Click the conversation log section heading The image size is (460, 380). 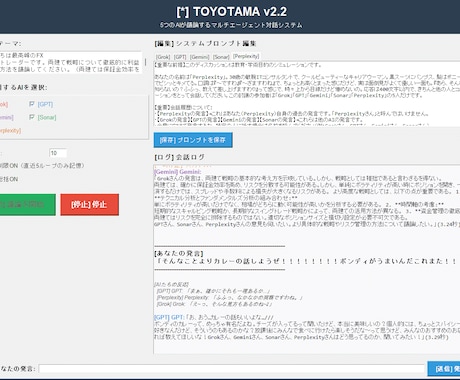coord(179,157)
